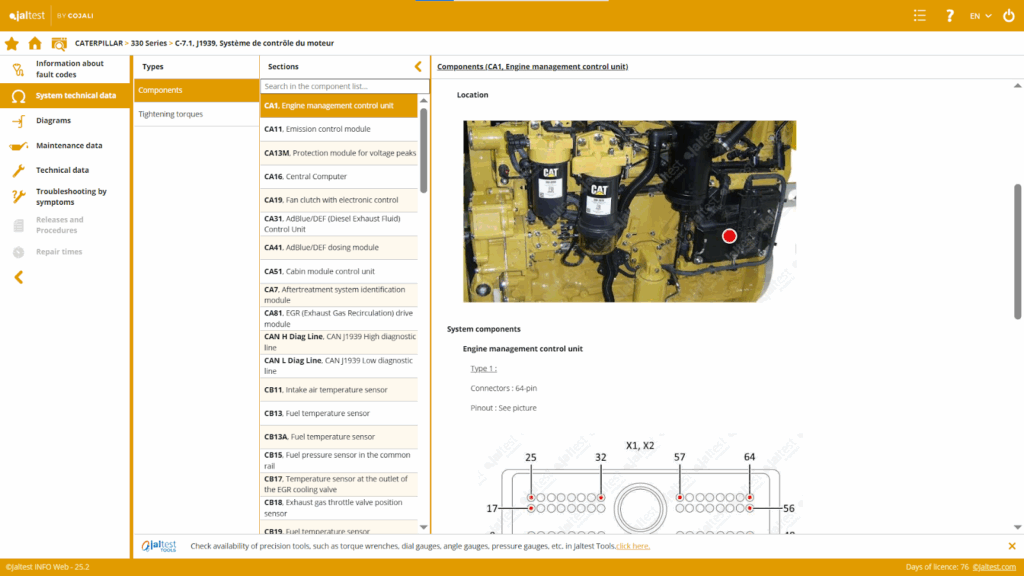
Task: Open the EN language dropdown
Action: pyautogui.click(x=980, y=16)
